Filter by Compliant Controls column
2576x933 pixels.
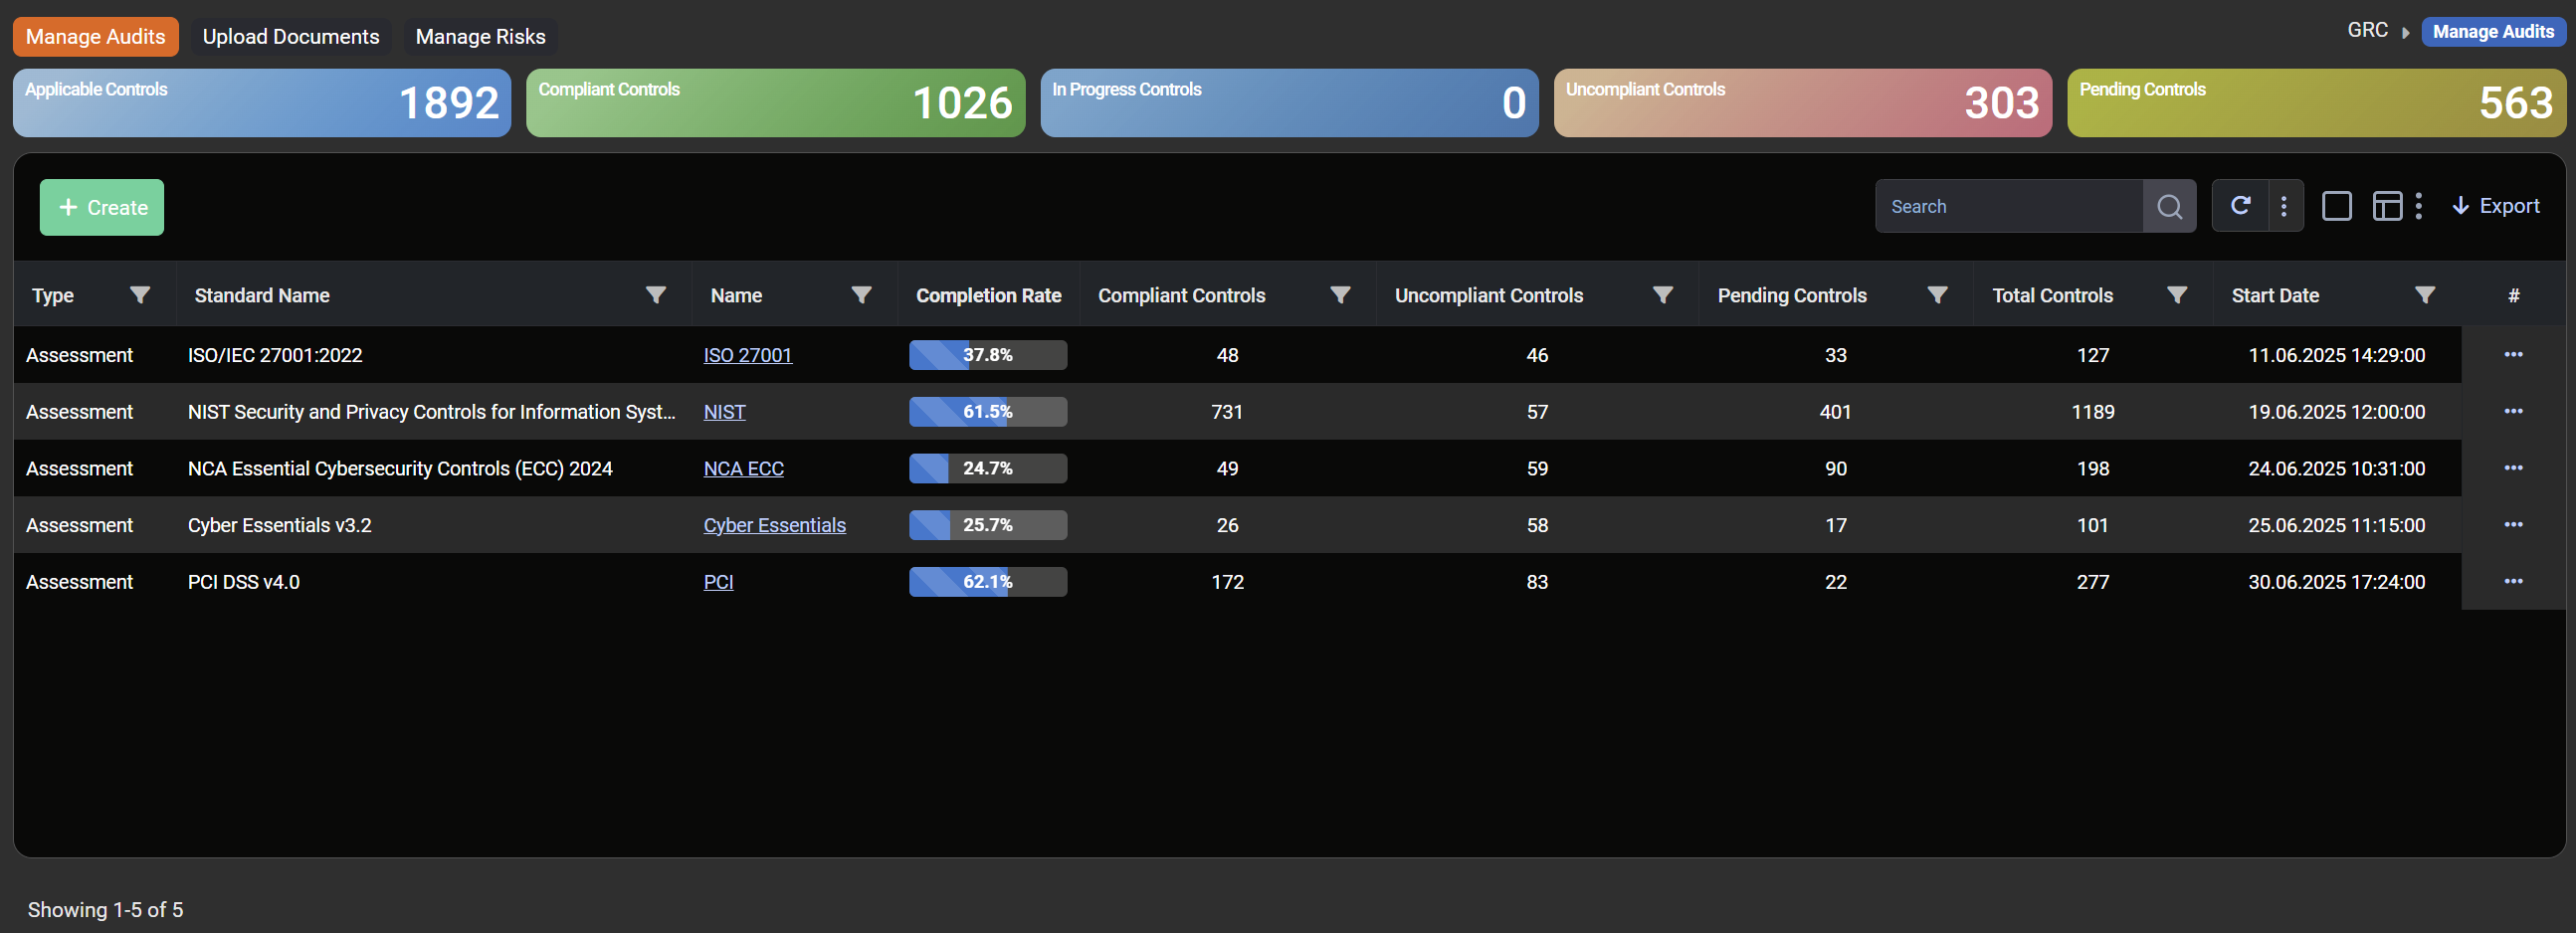[1340, 295]
